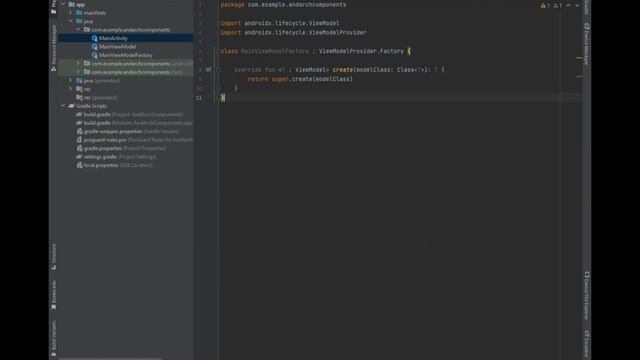Click the yellow warning count indicator
The width and height of the screenshot is (640, 360).
pyautogui.click(x=545, y=5)
